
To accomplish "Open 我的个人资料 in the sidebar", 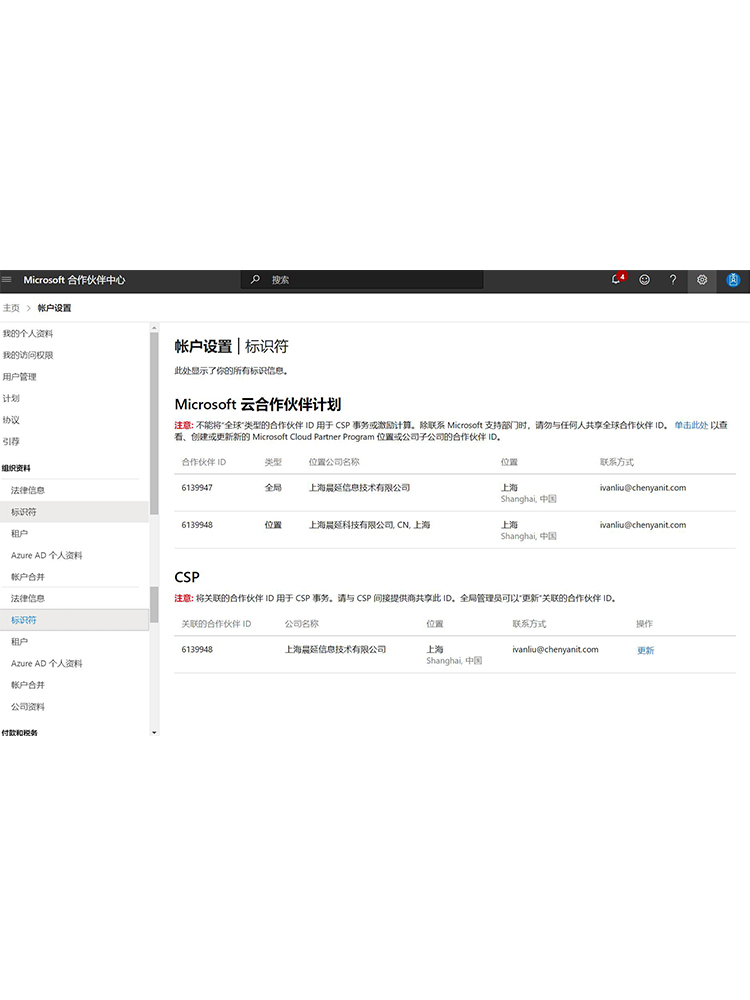I will pyautogui.click(x=28, y=334).
